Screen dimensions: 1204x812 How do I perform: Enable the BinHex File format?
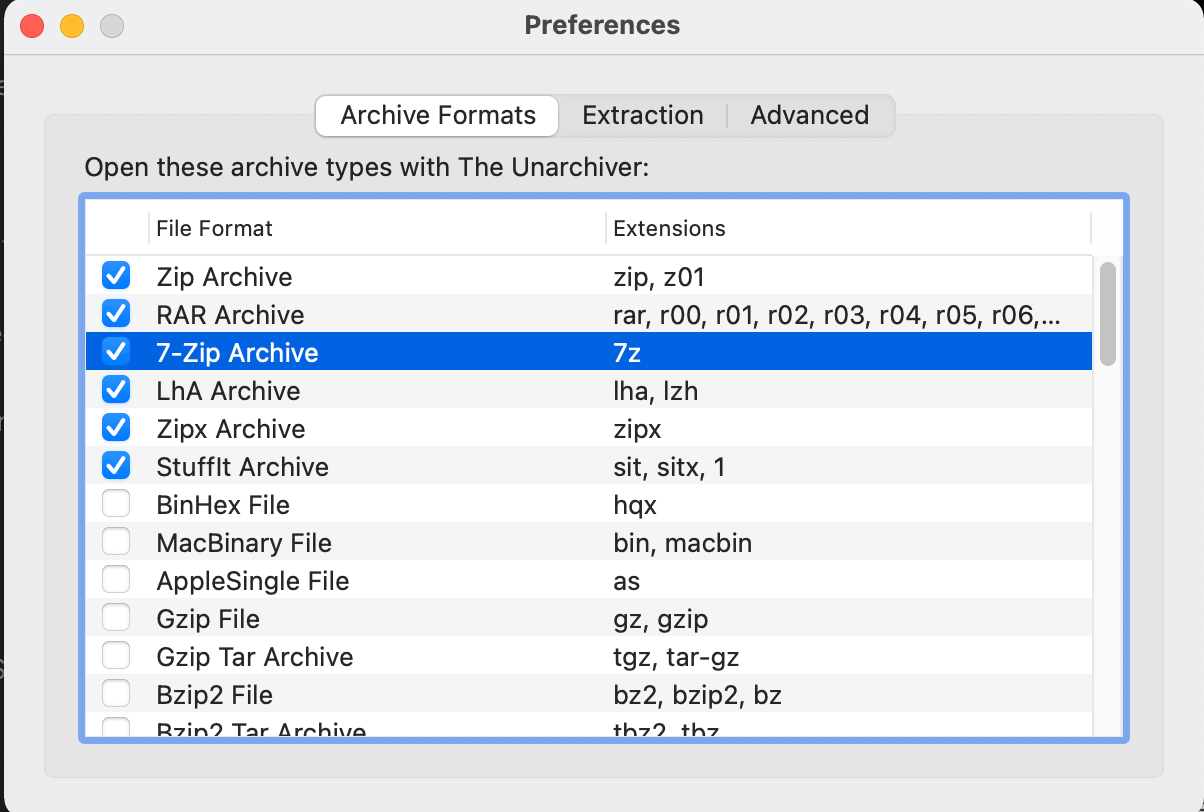coord(116,503)
